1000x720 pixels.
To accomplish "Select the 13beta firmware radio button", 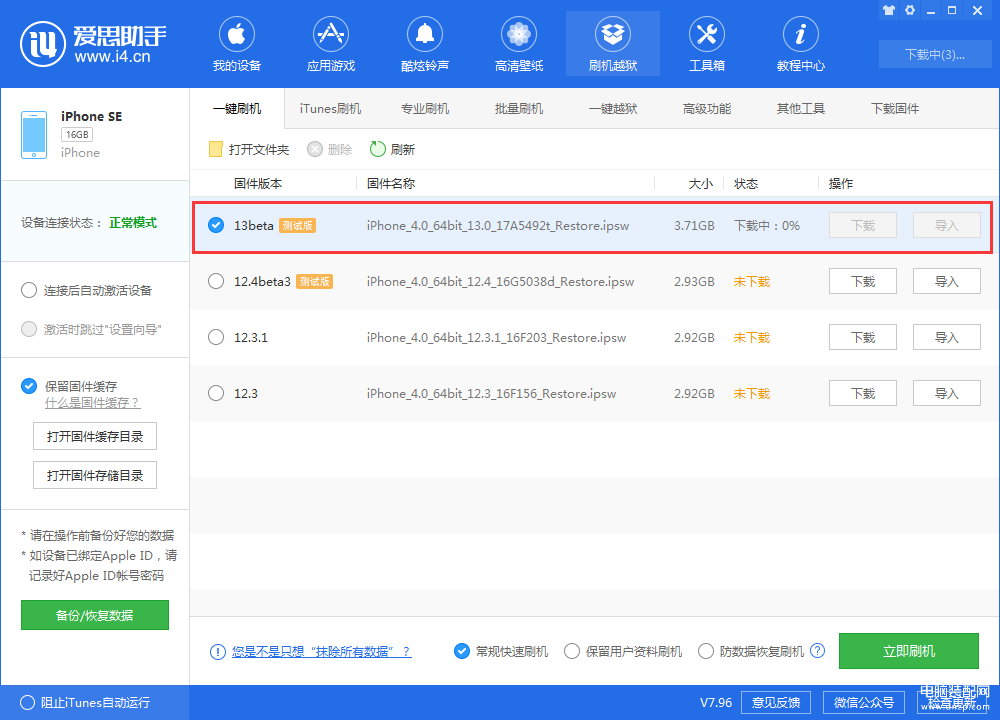I will coord(216,225).
